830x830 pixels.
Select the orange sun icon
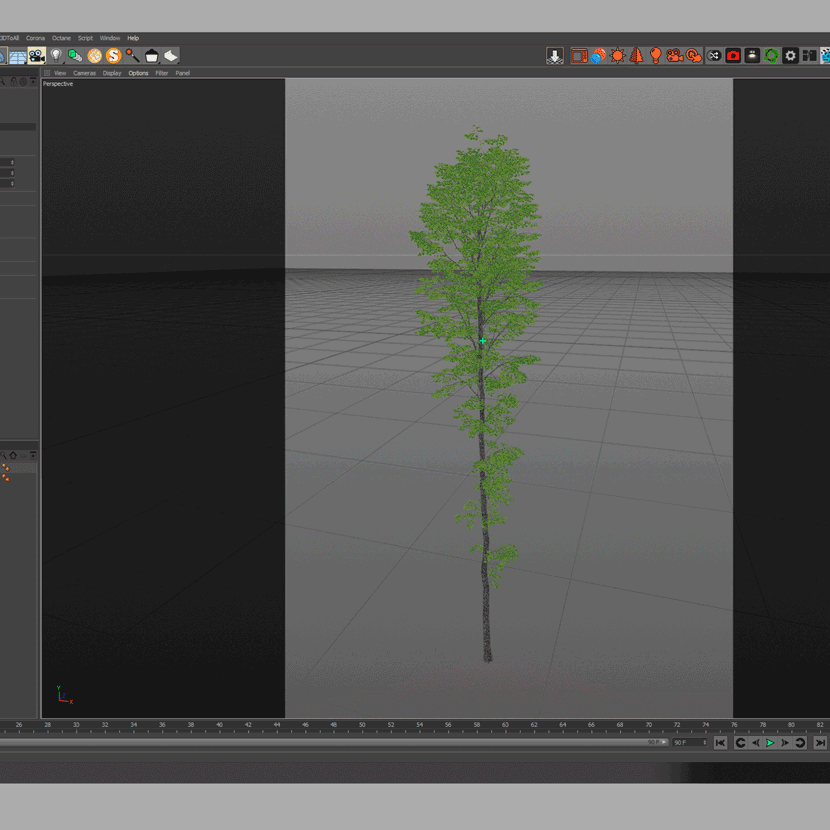617,56
